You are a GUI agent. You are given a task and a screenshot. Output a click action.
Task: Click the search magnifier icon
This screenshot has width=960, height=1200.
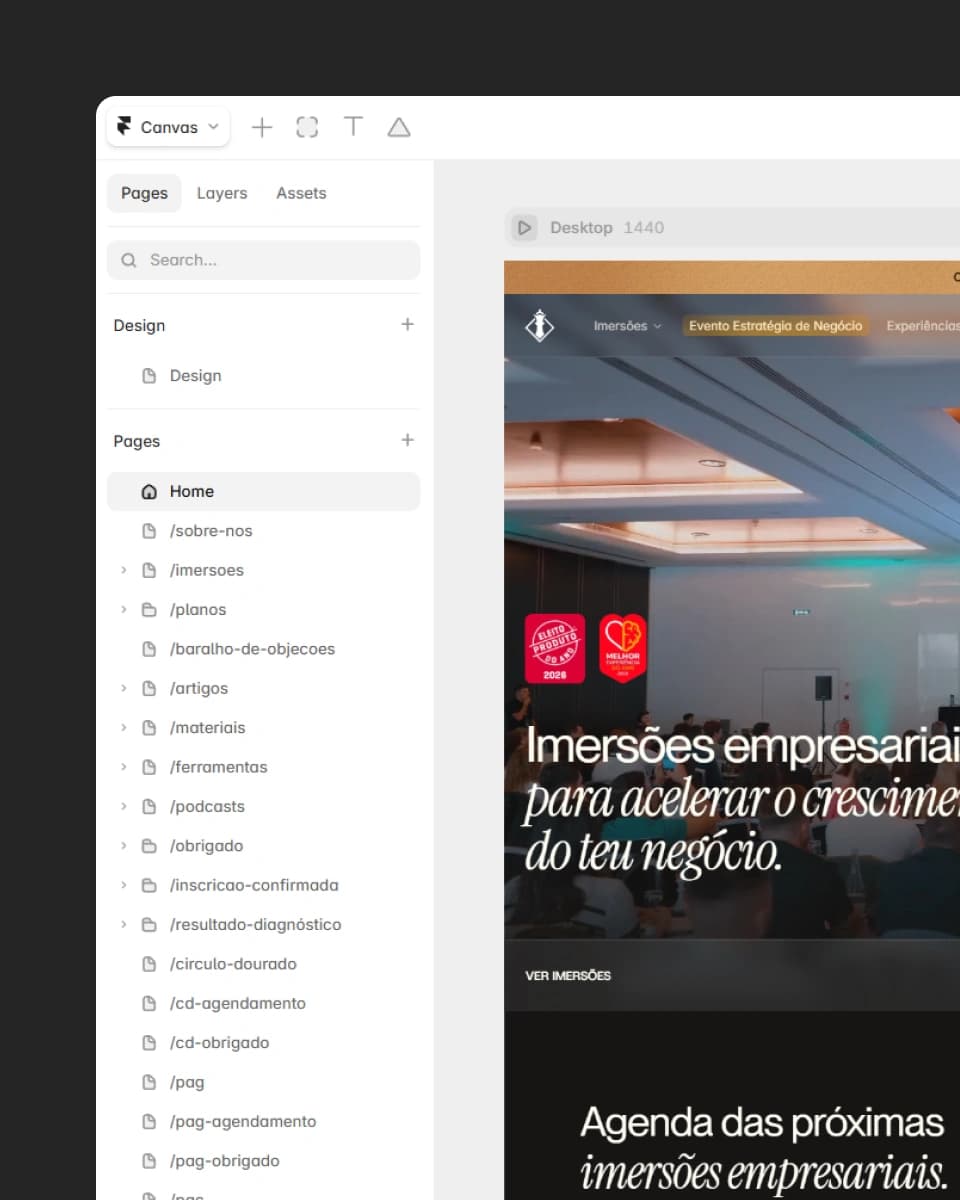[x=129, y=260]
